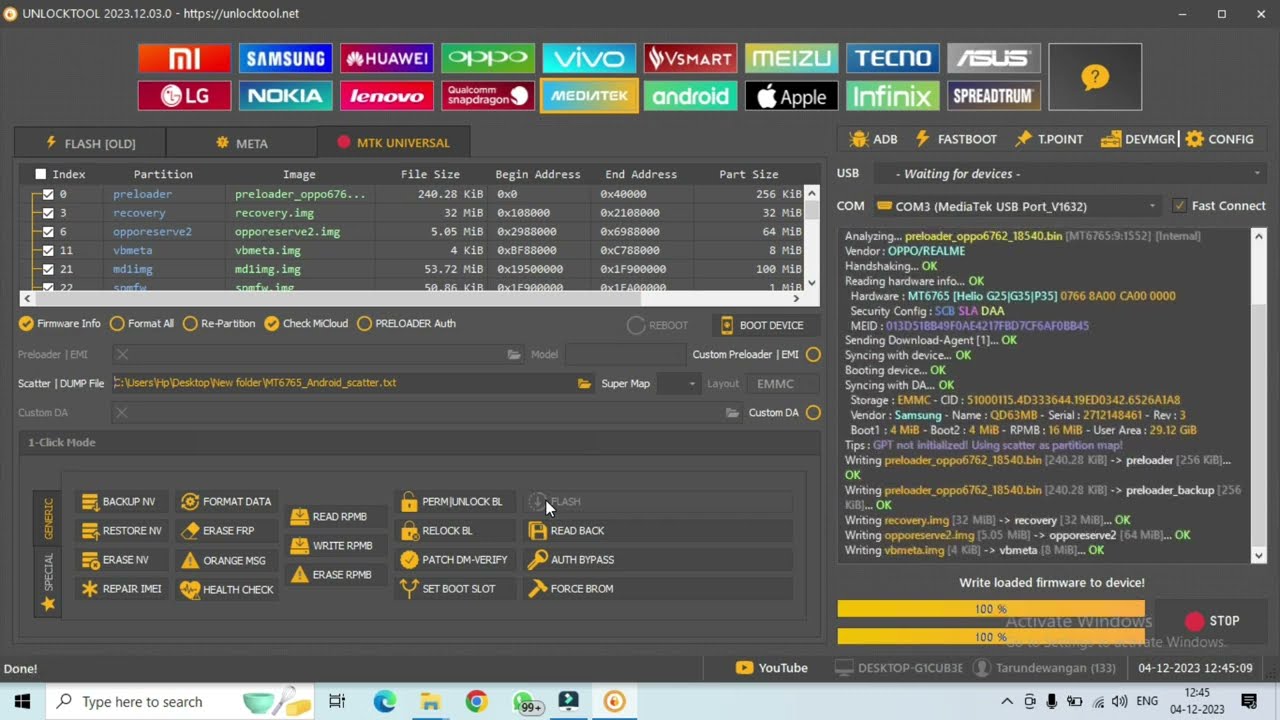
Task: Pick the Vivo brand tile
Action: [x=589, y=58]
